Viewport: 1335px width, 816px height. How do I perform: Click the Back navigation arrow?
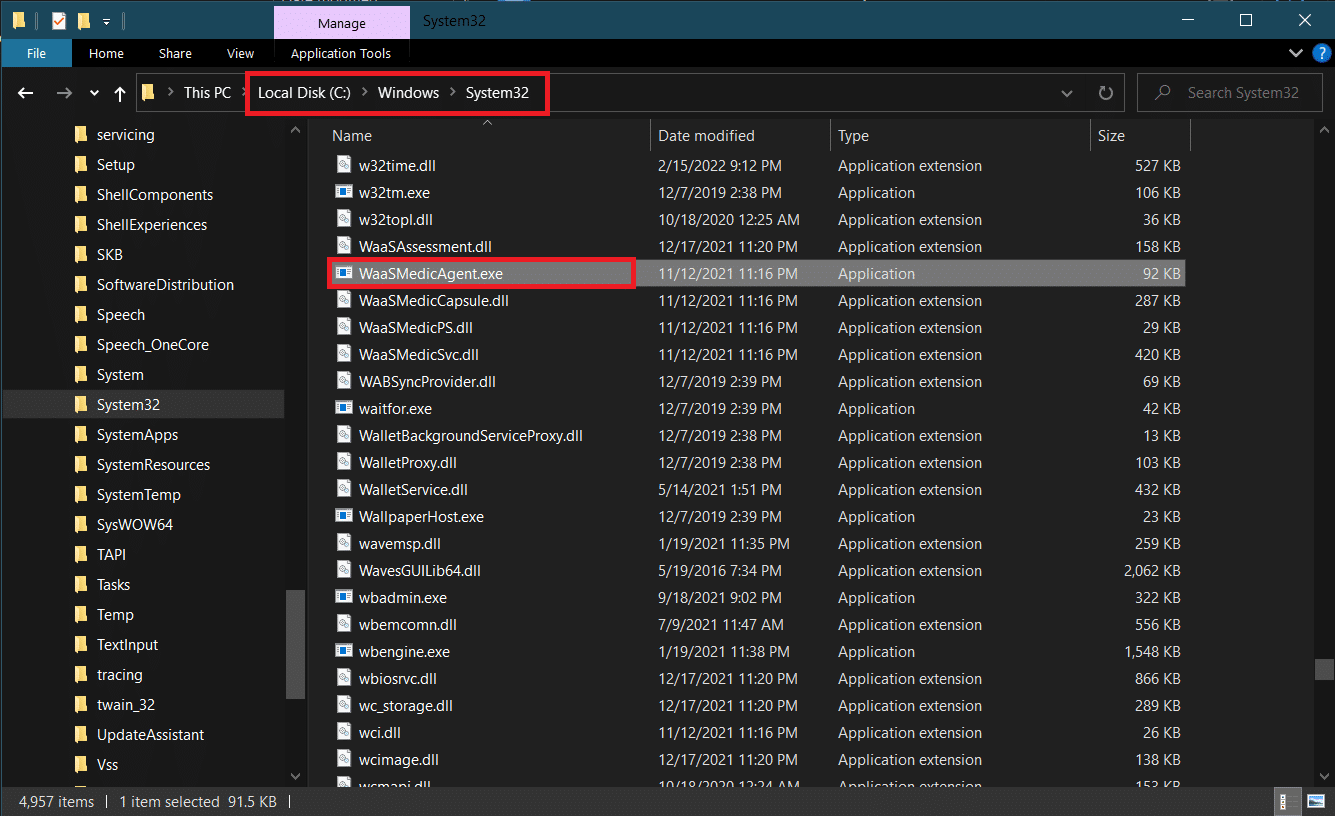tap(26, 93)
